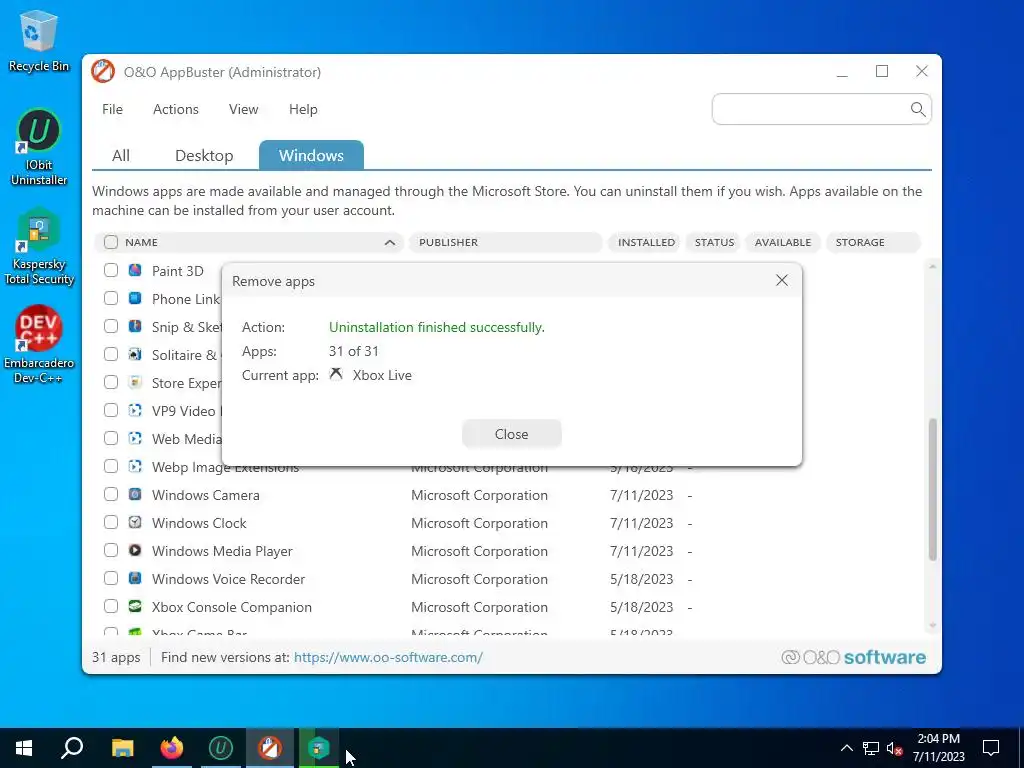Click the Paint 3D app icon
This screenshot has height=768, width=1024.
pos(135,270)
